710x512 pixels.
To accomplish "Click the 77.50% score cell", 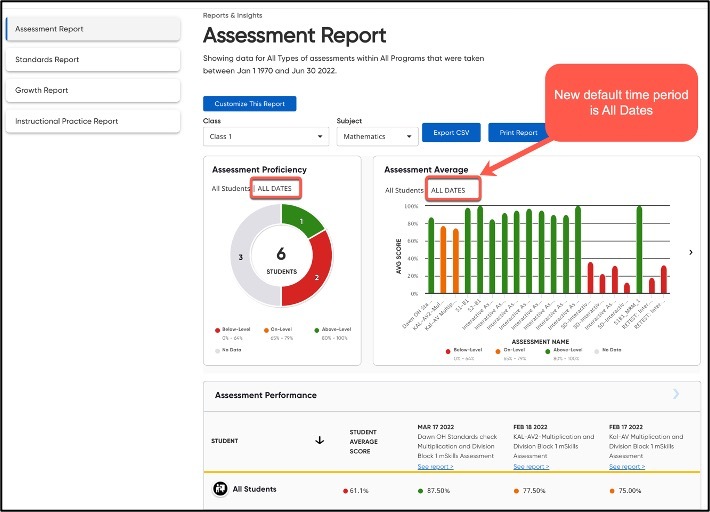I will [529, 491].
